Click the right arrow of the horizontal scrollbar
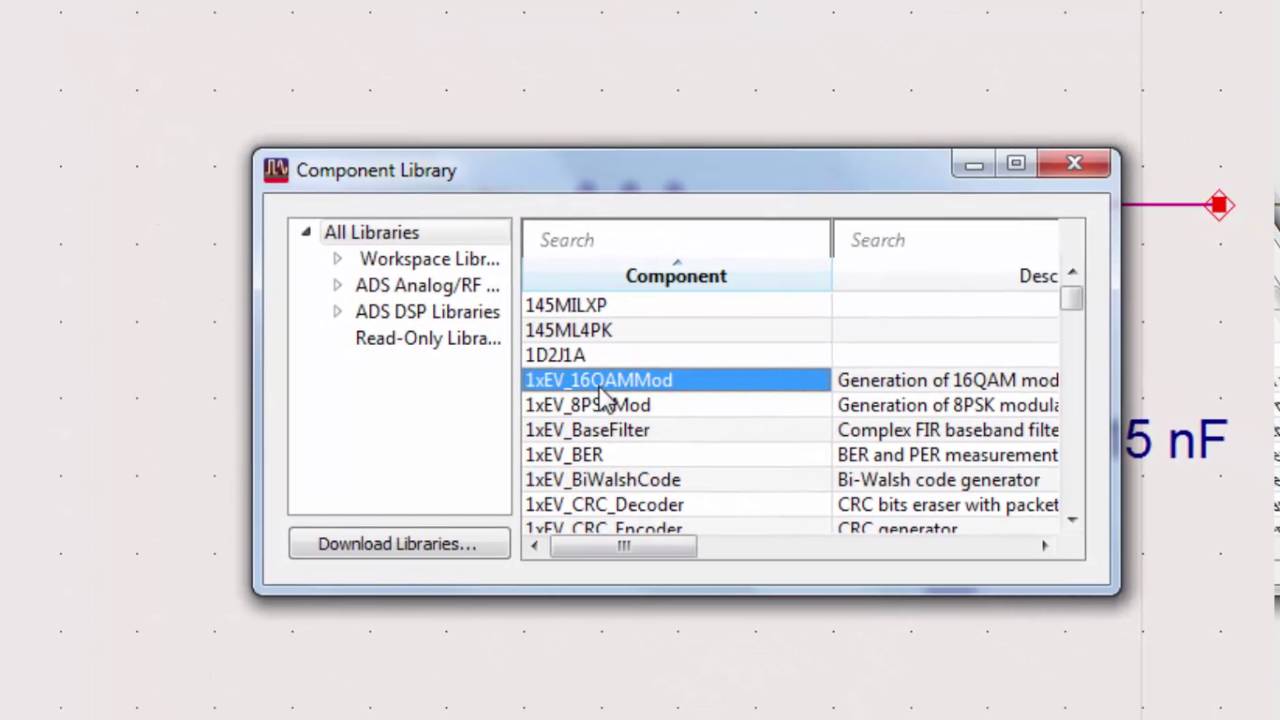1280x720 pixels. [x=1045, y=546]
